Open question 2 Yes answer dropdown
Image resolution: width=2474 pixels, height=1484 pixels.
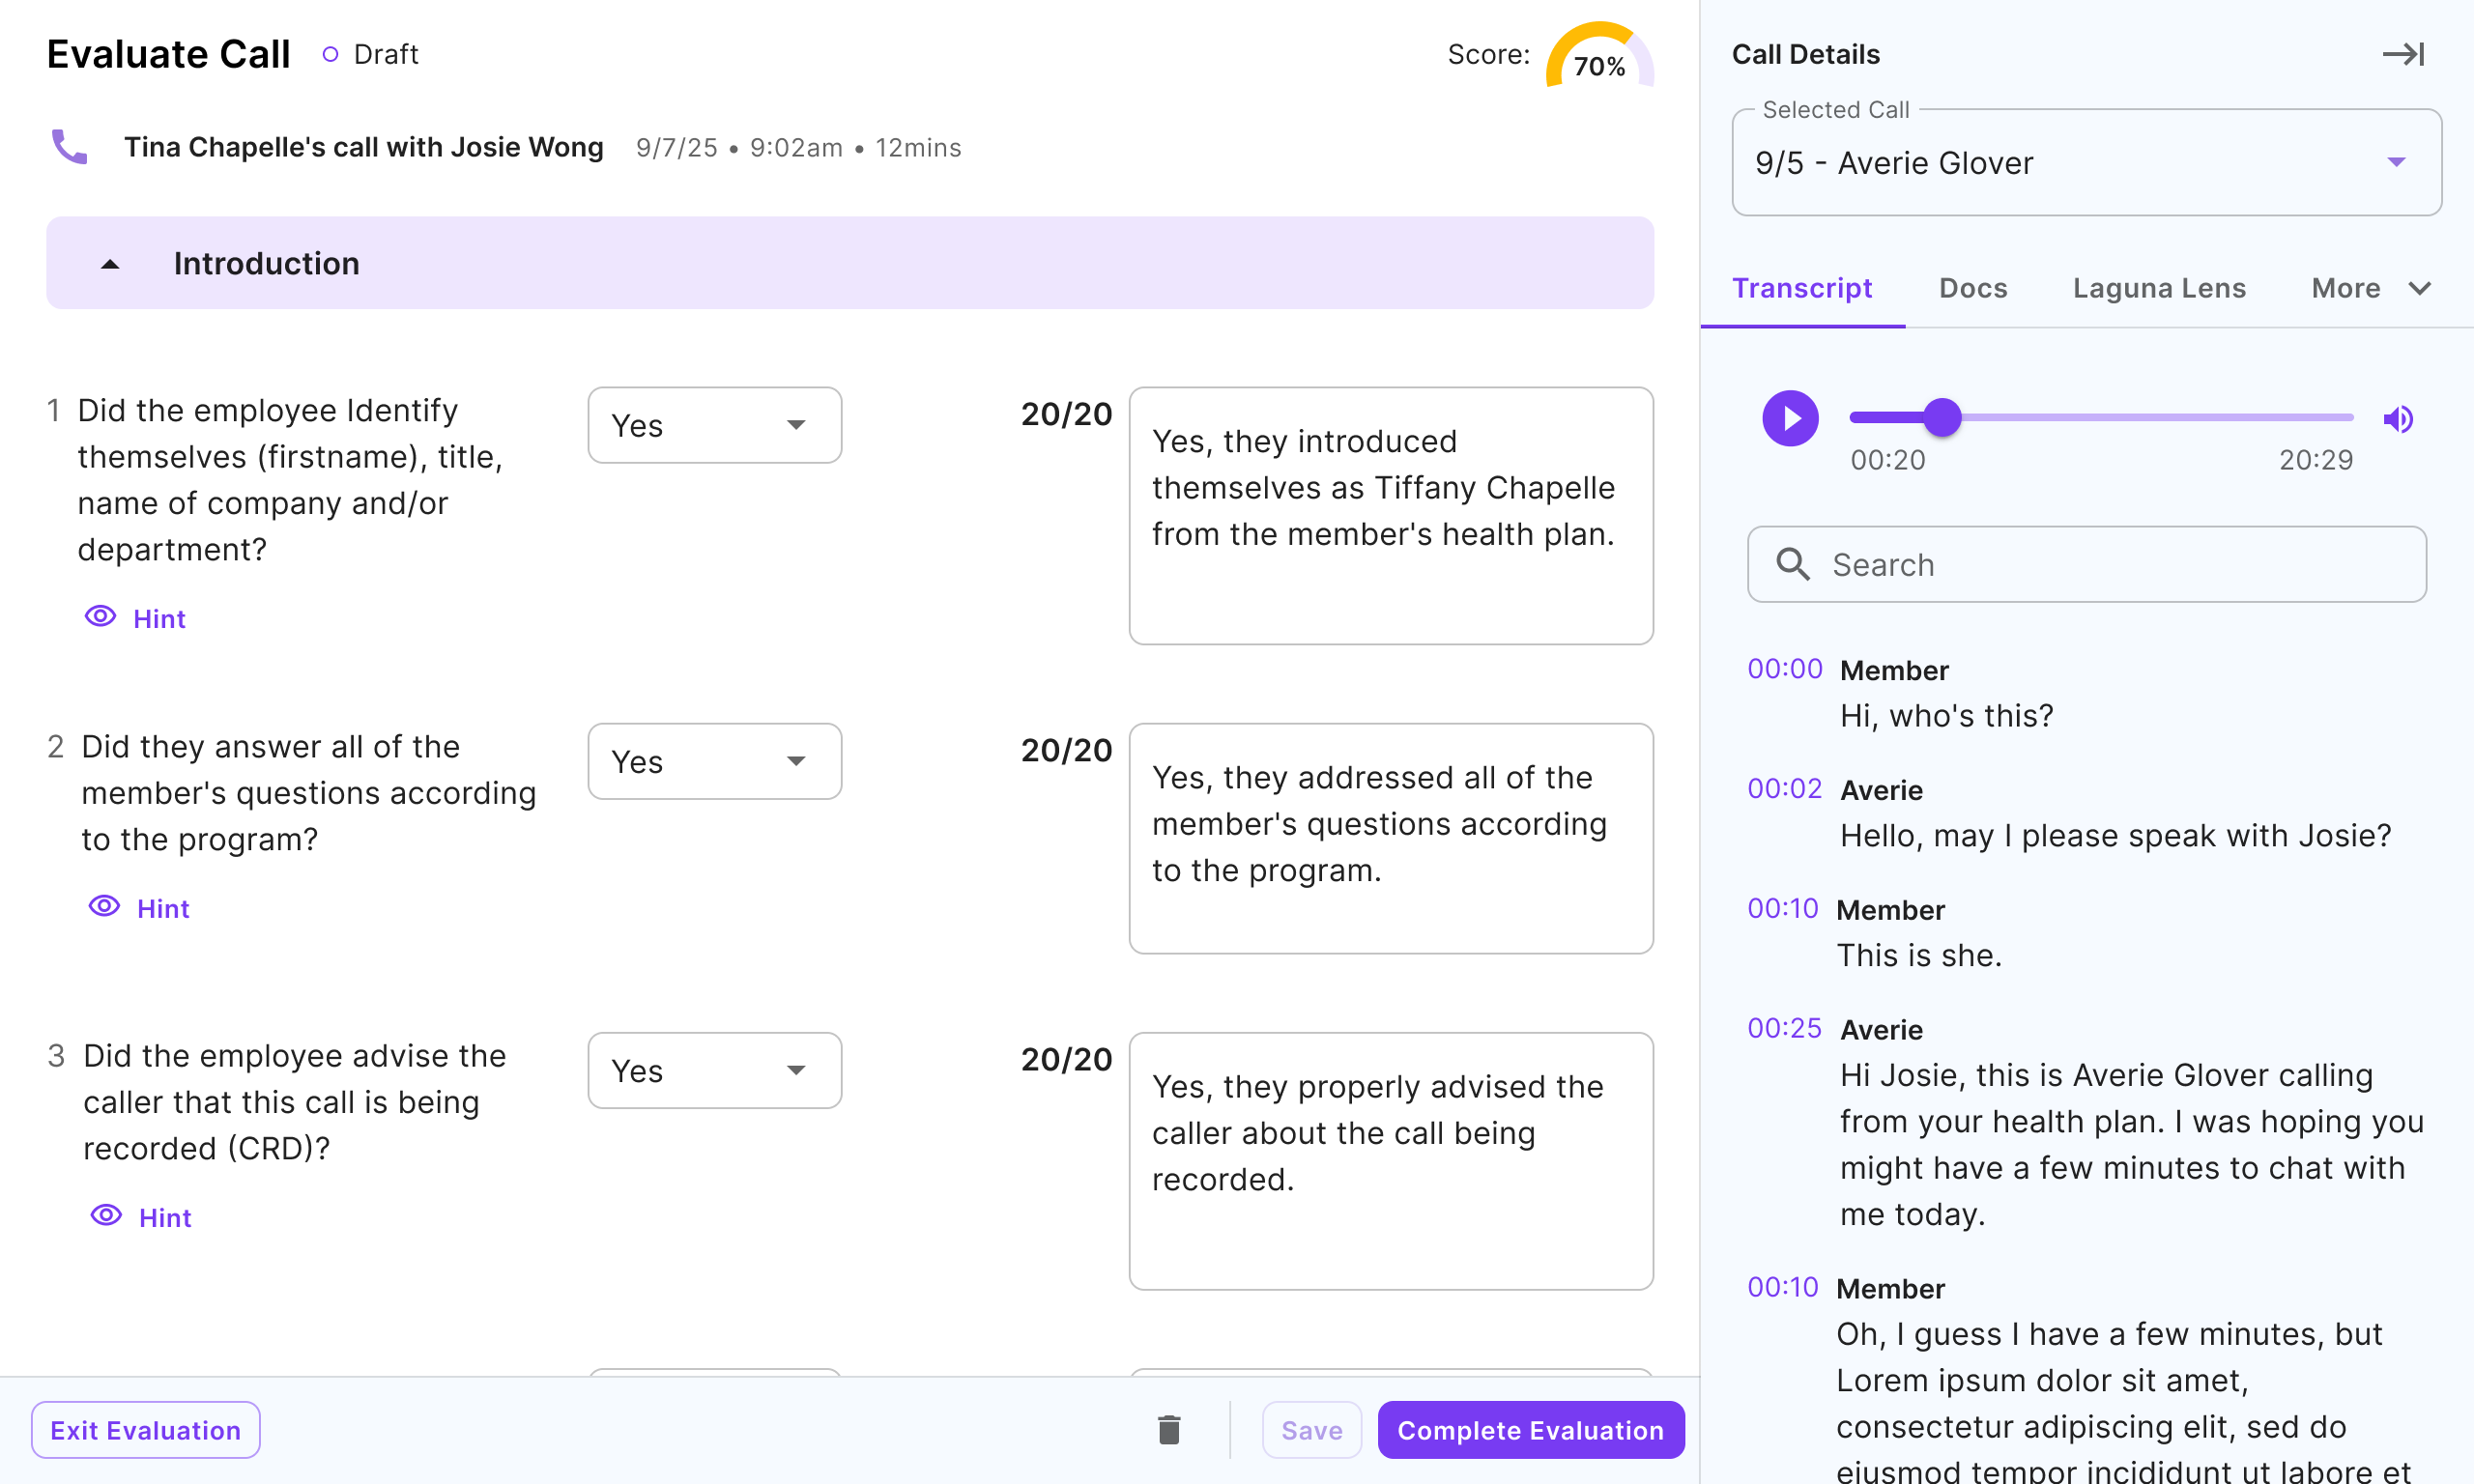click(x=714, y=761)
